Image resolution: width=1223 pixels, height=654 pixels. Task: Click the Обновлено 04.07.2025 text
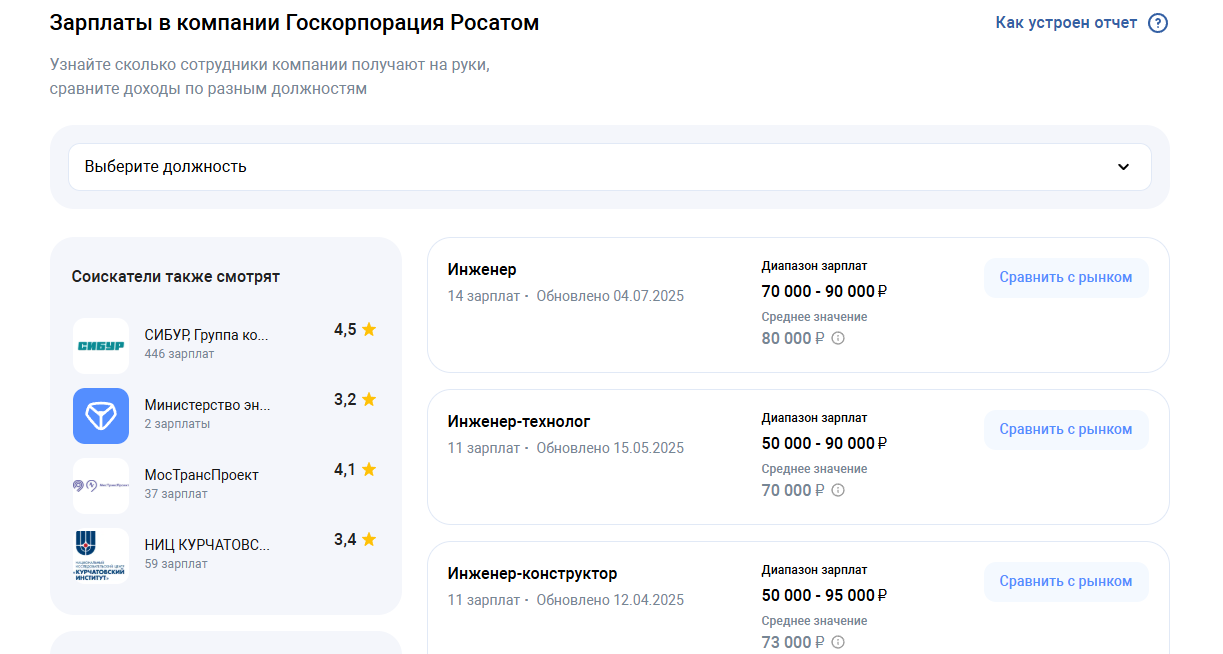point(610,296)
